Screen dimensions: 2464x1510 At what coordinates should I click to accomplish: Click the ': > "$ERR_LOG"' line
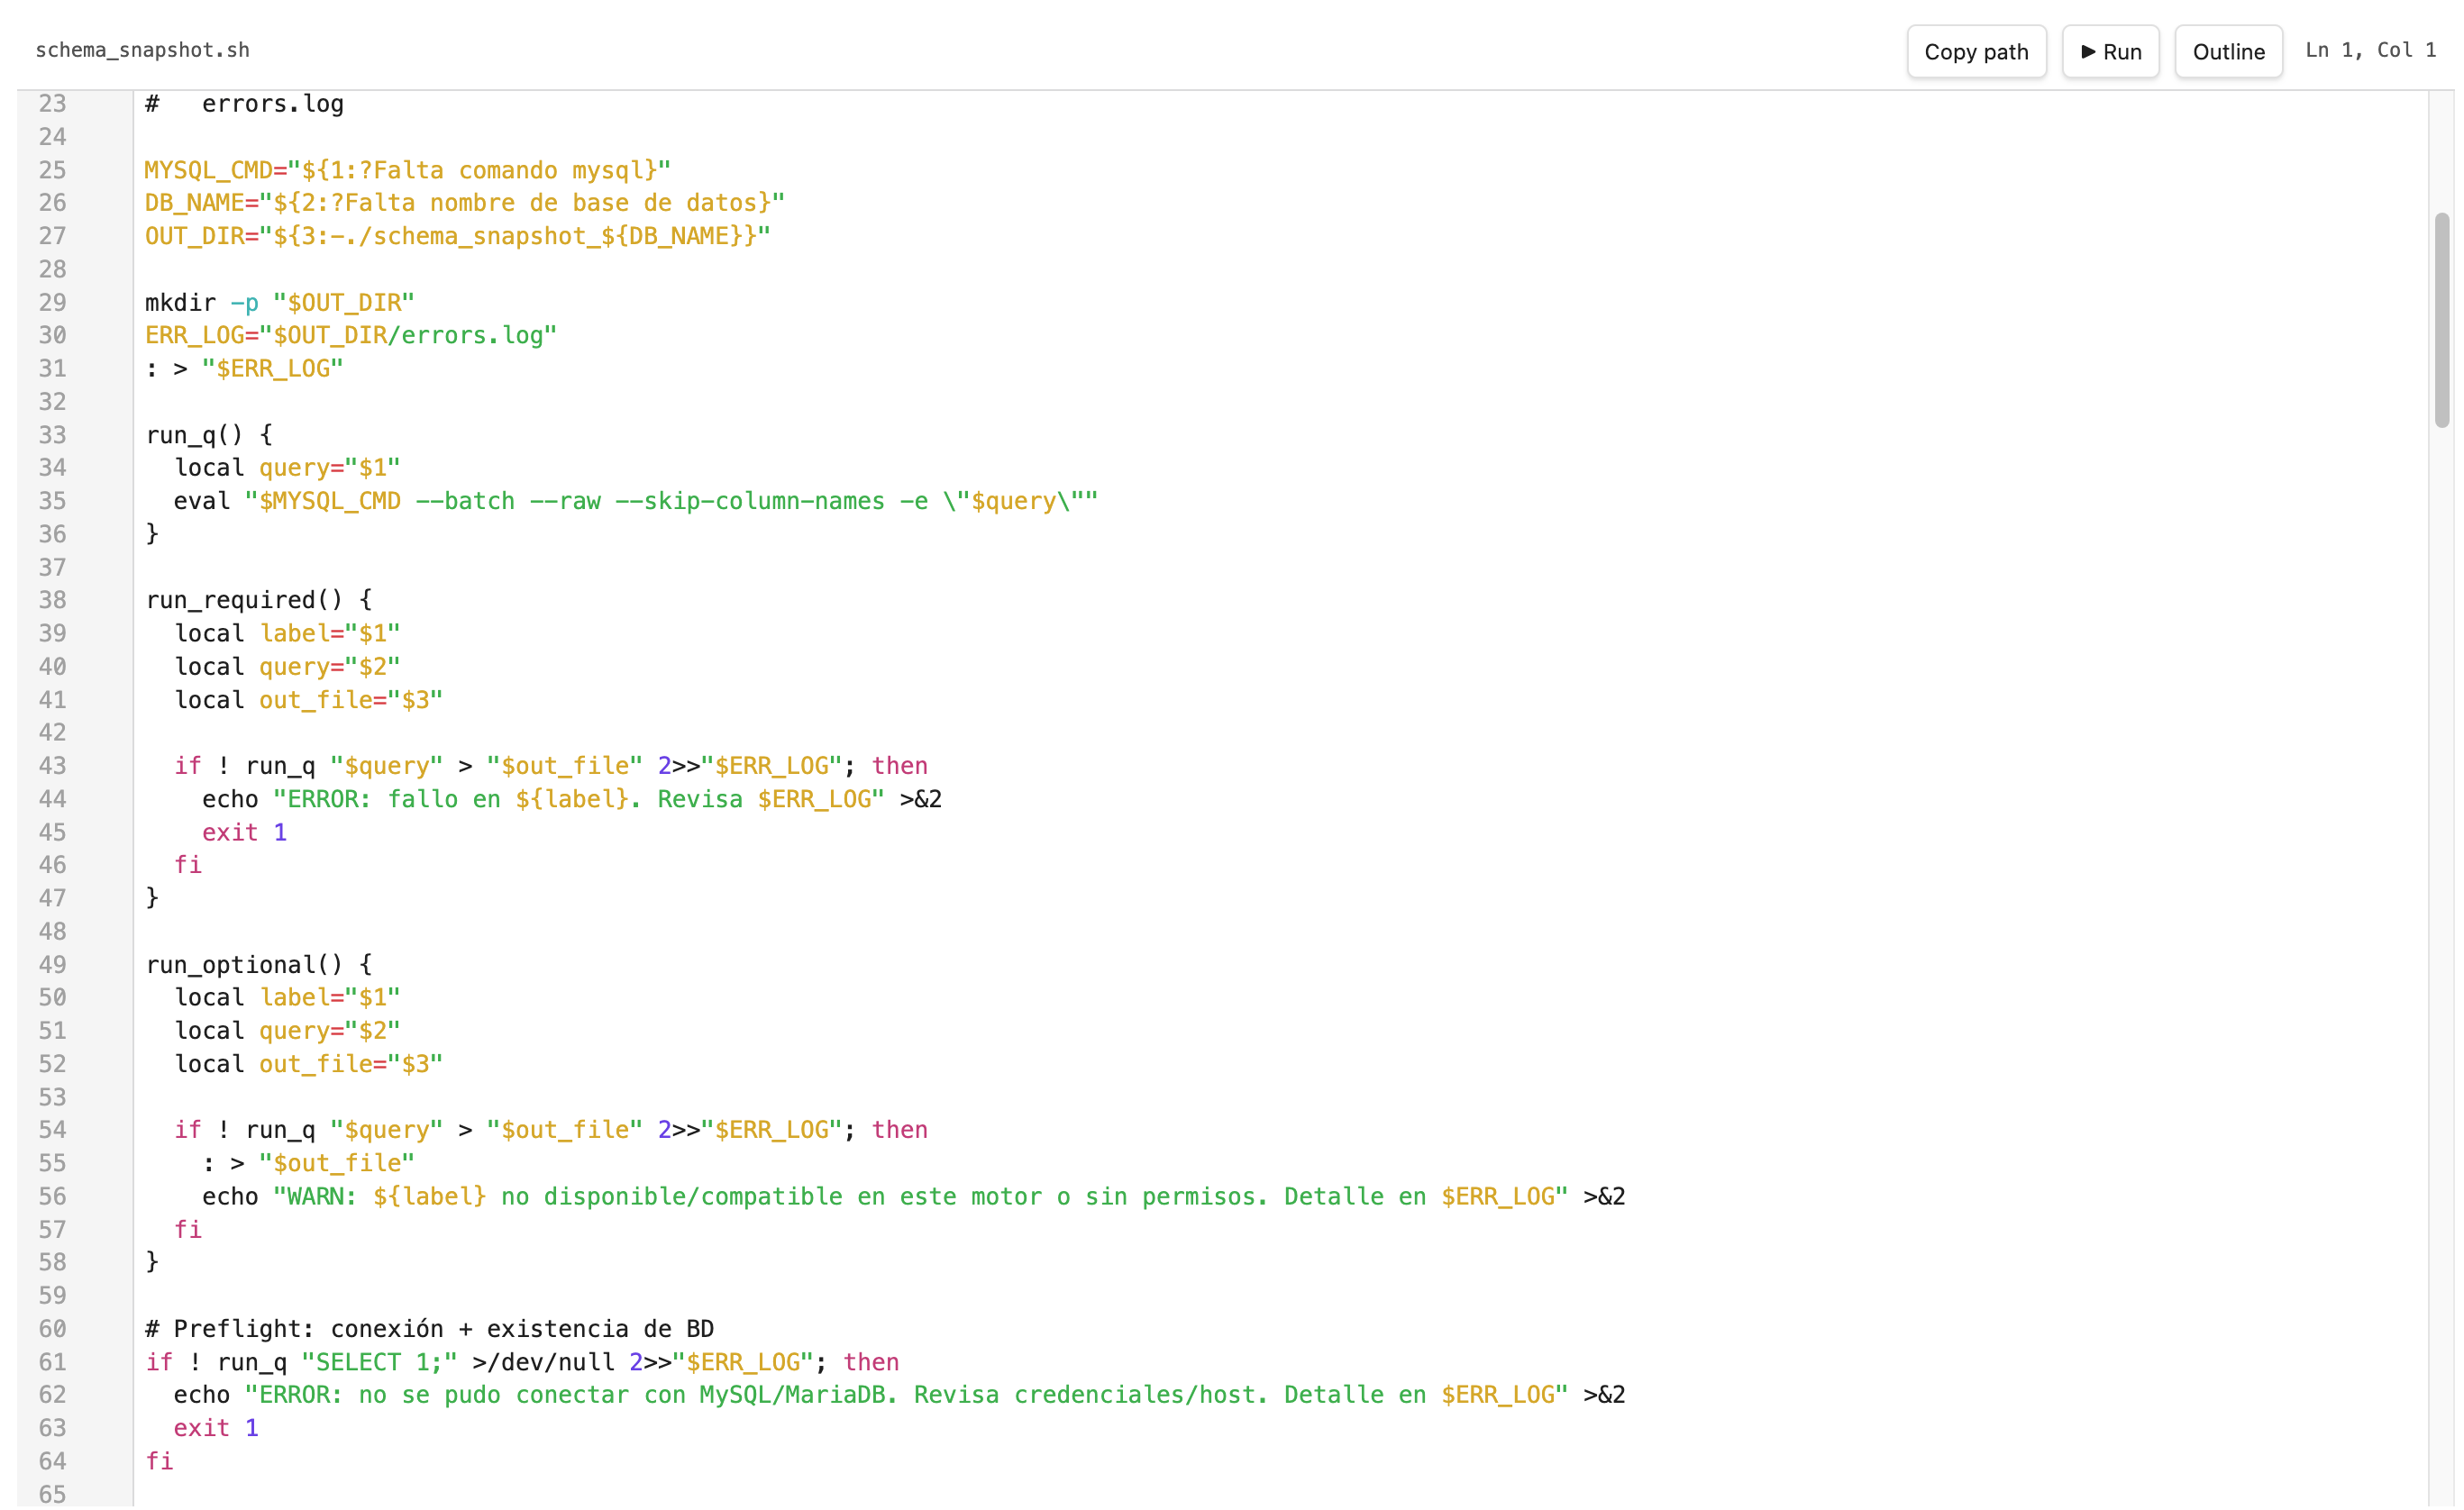pyautogui.click(x=245, y=369)
